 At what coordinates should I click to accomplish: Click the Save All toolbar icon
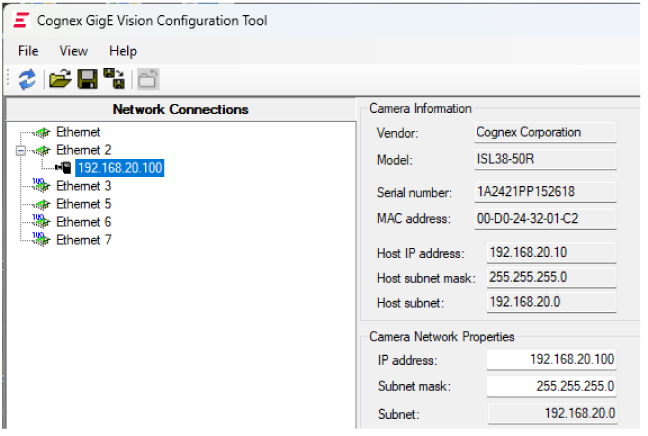point(115,80)
